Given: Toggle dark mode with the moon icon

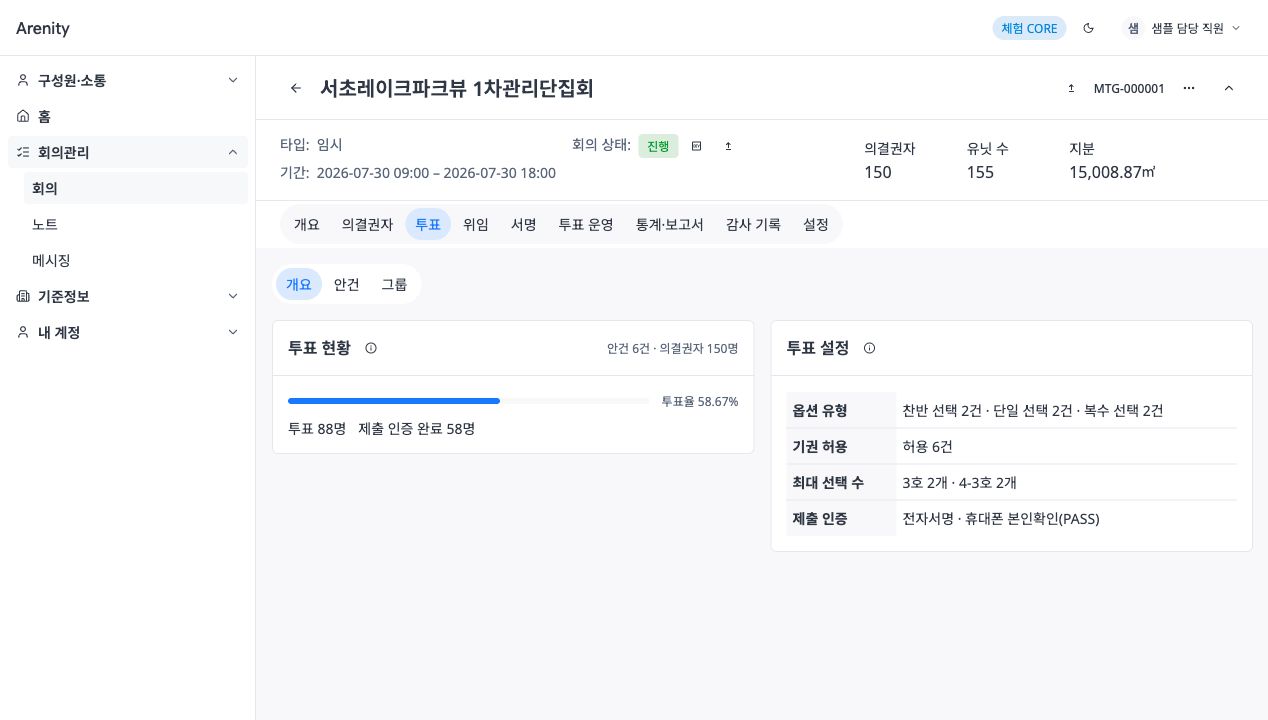Looking at the screenshot, I should pos(1089,28).
